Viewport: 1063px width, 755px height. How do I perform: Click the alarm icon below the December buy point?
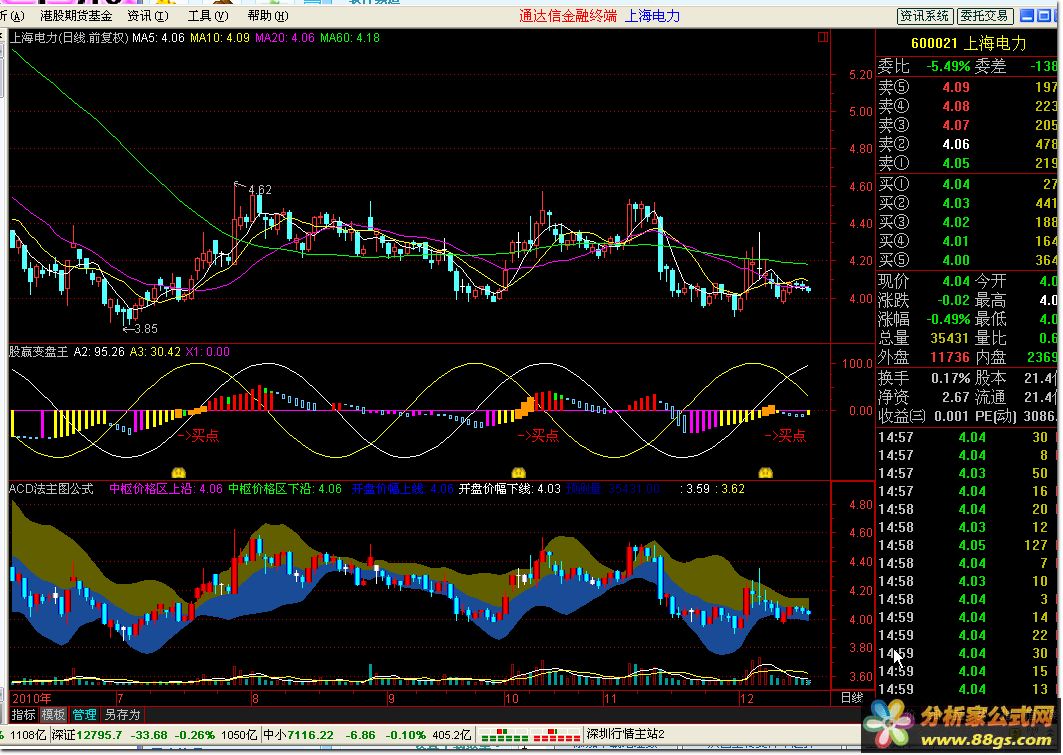[766, 472]
